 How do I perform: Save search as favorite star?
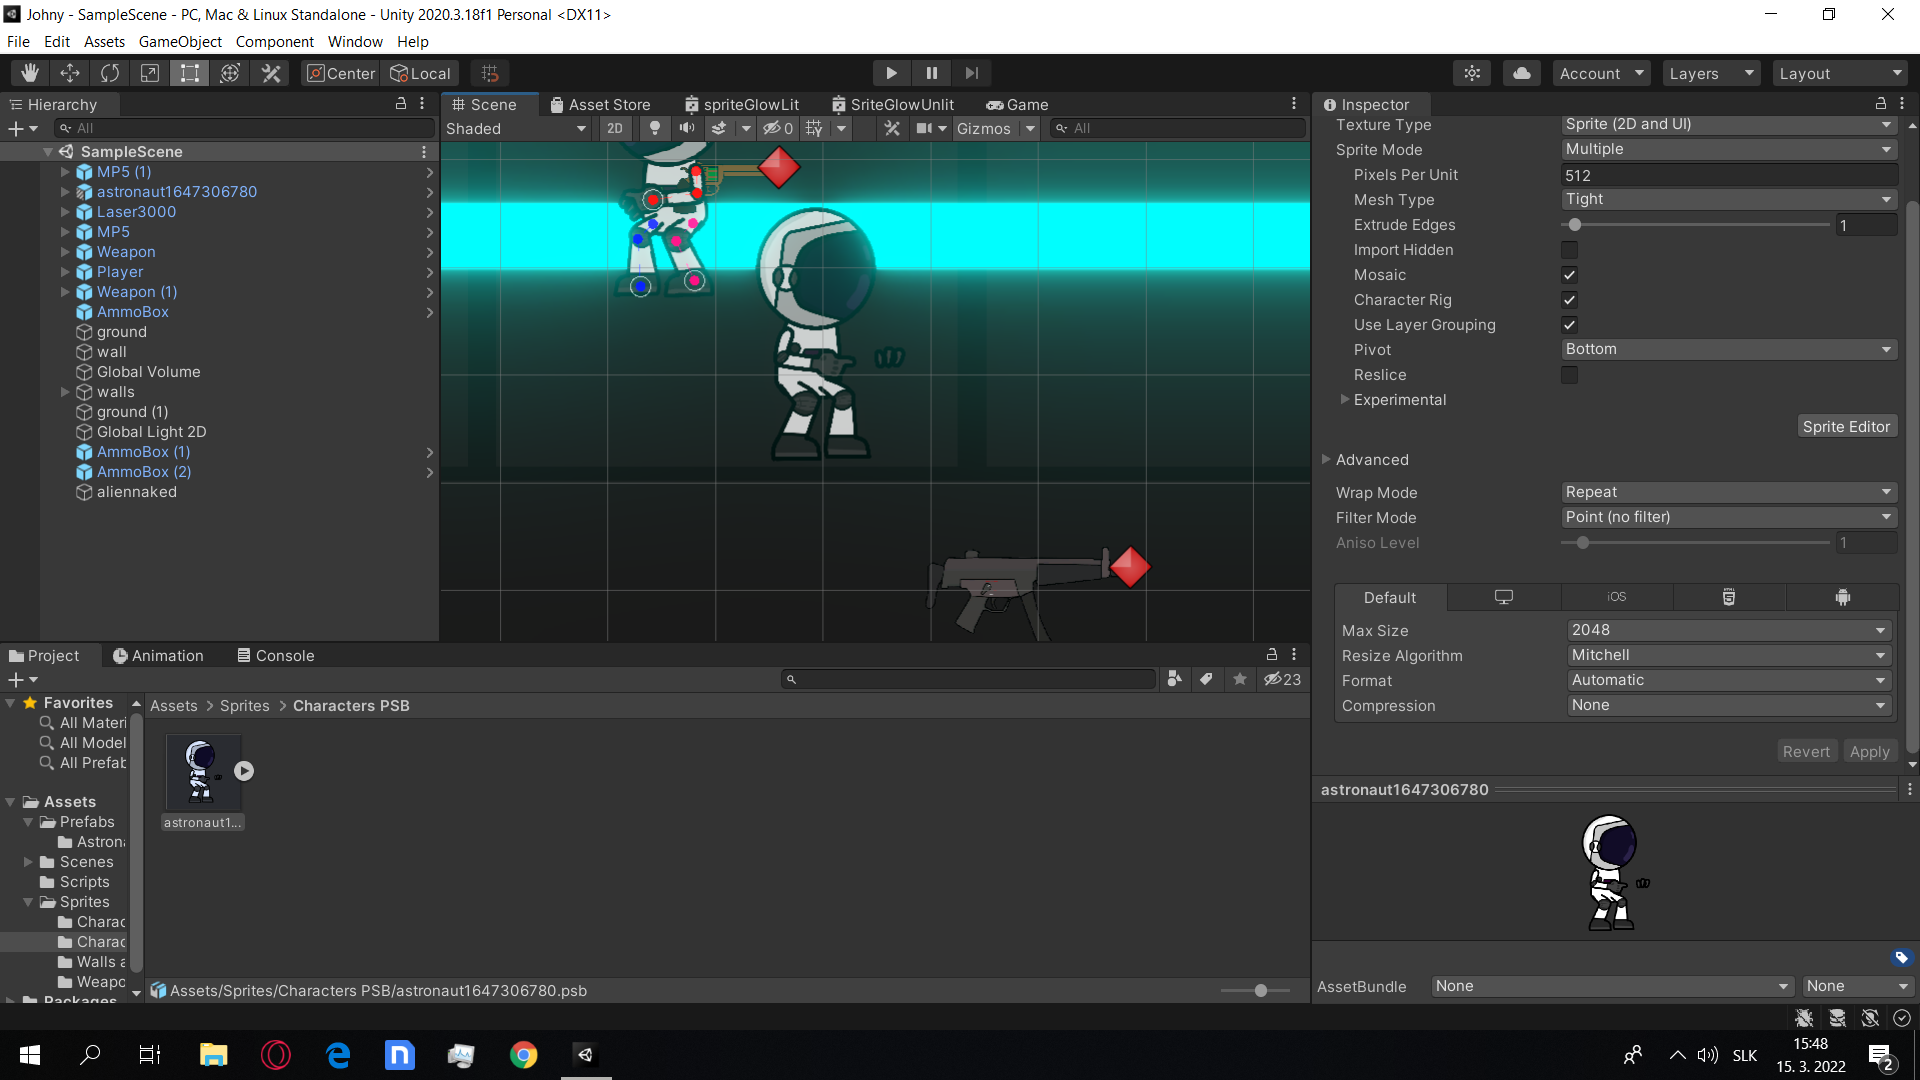pos(1240,679)
